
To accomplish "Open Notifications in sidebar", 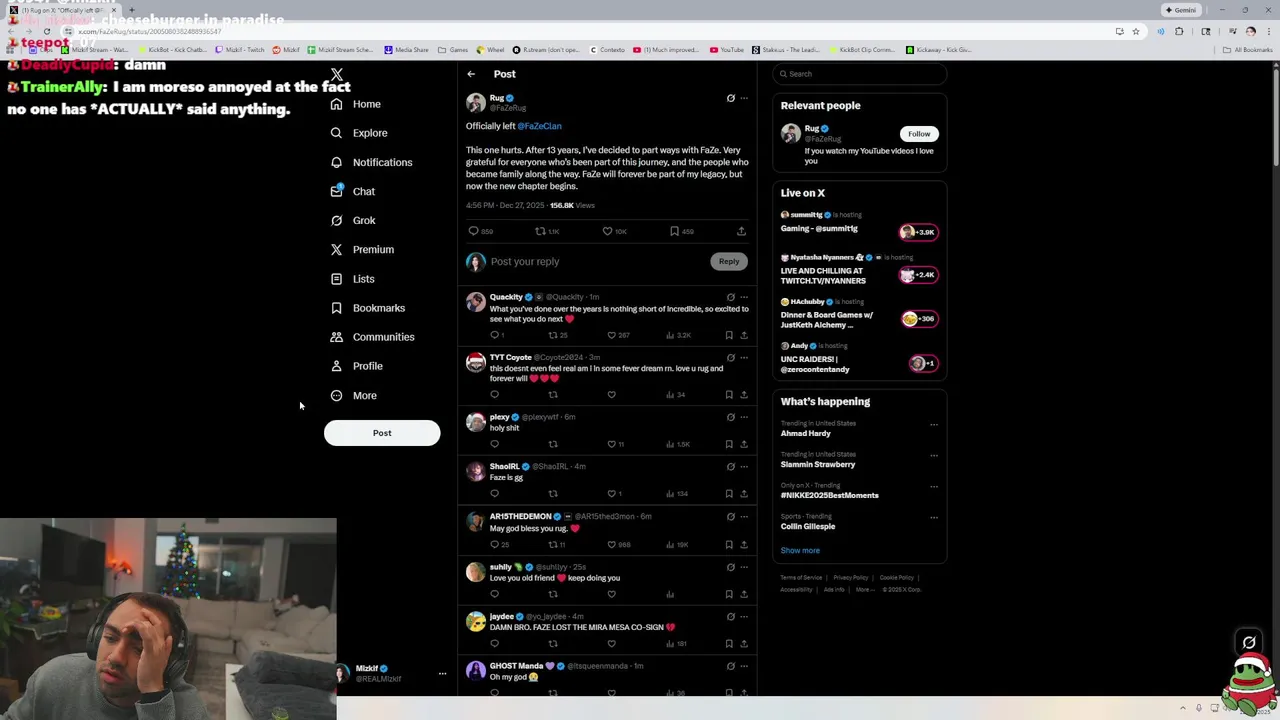I will tap(370, 162).
